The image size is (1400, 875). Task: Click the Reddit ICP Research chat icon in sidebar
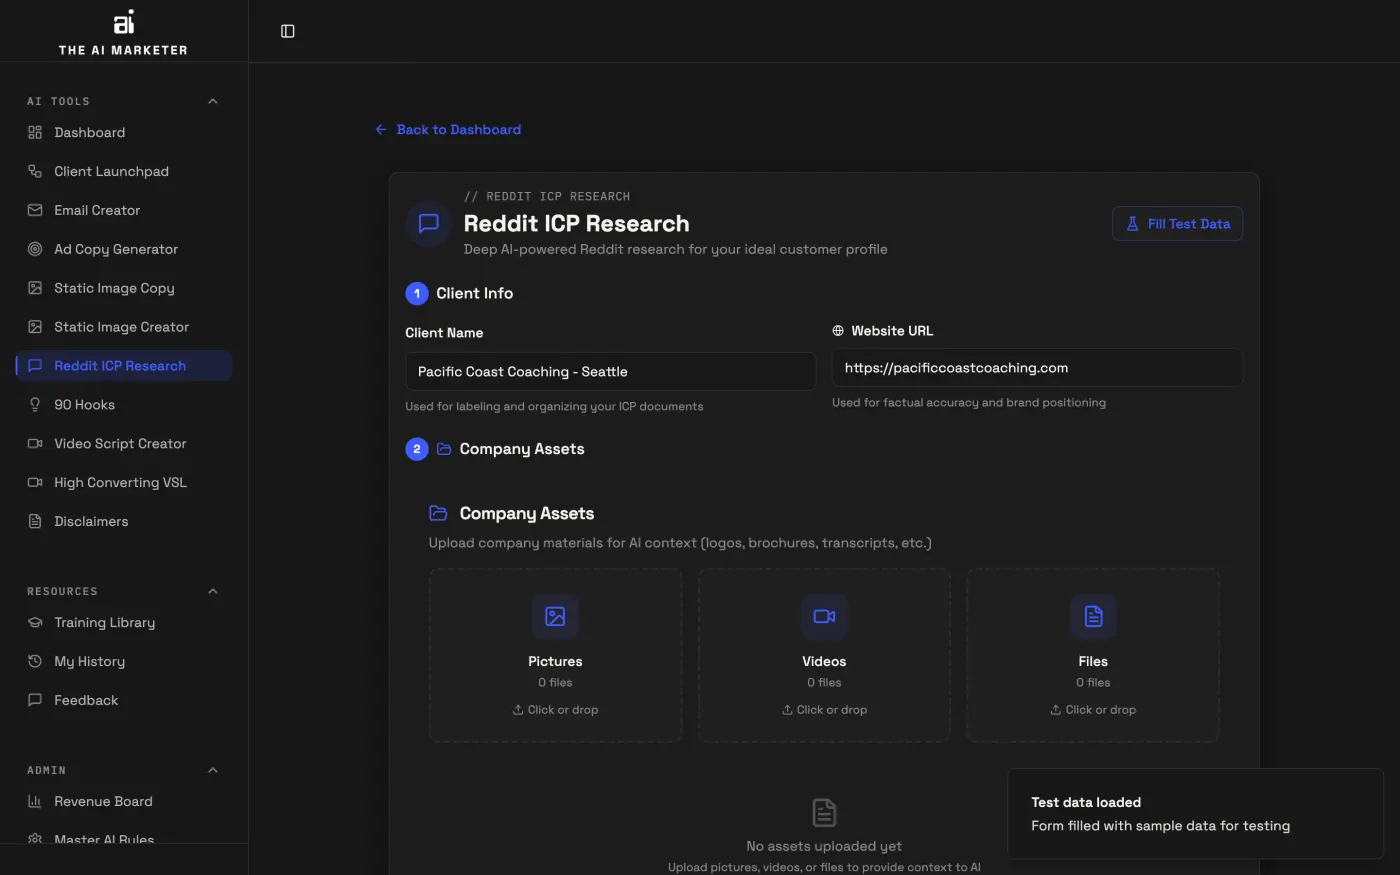tap(35, 366)
